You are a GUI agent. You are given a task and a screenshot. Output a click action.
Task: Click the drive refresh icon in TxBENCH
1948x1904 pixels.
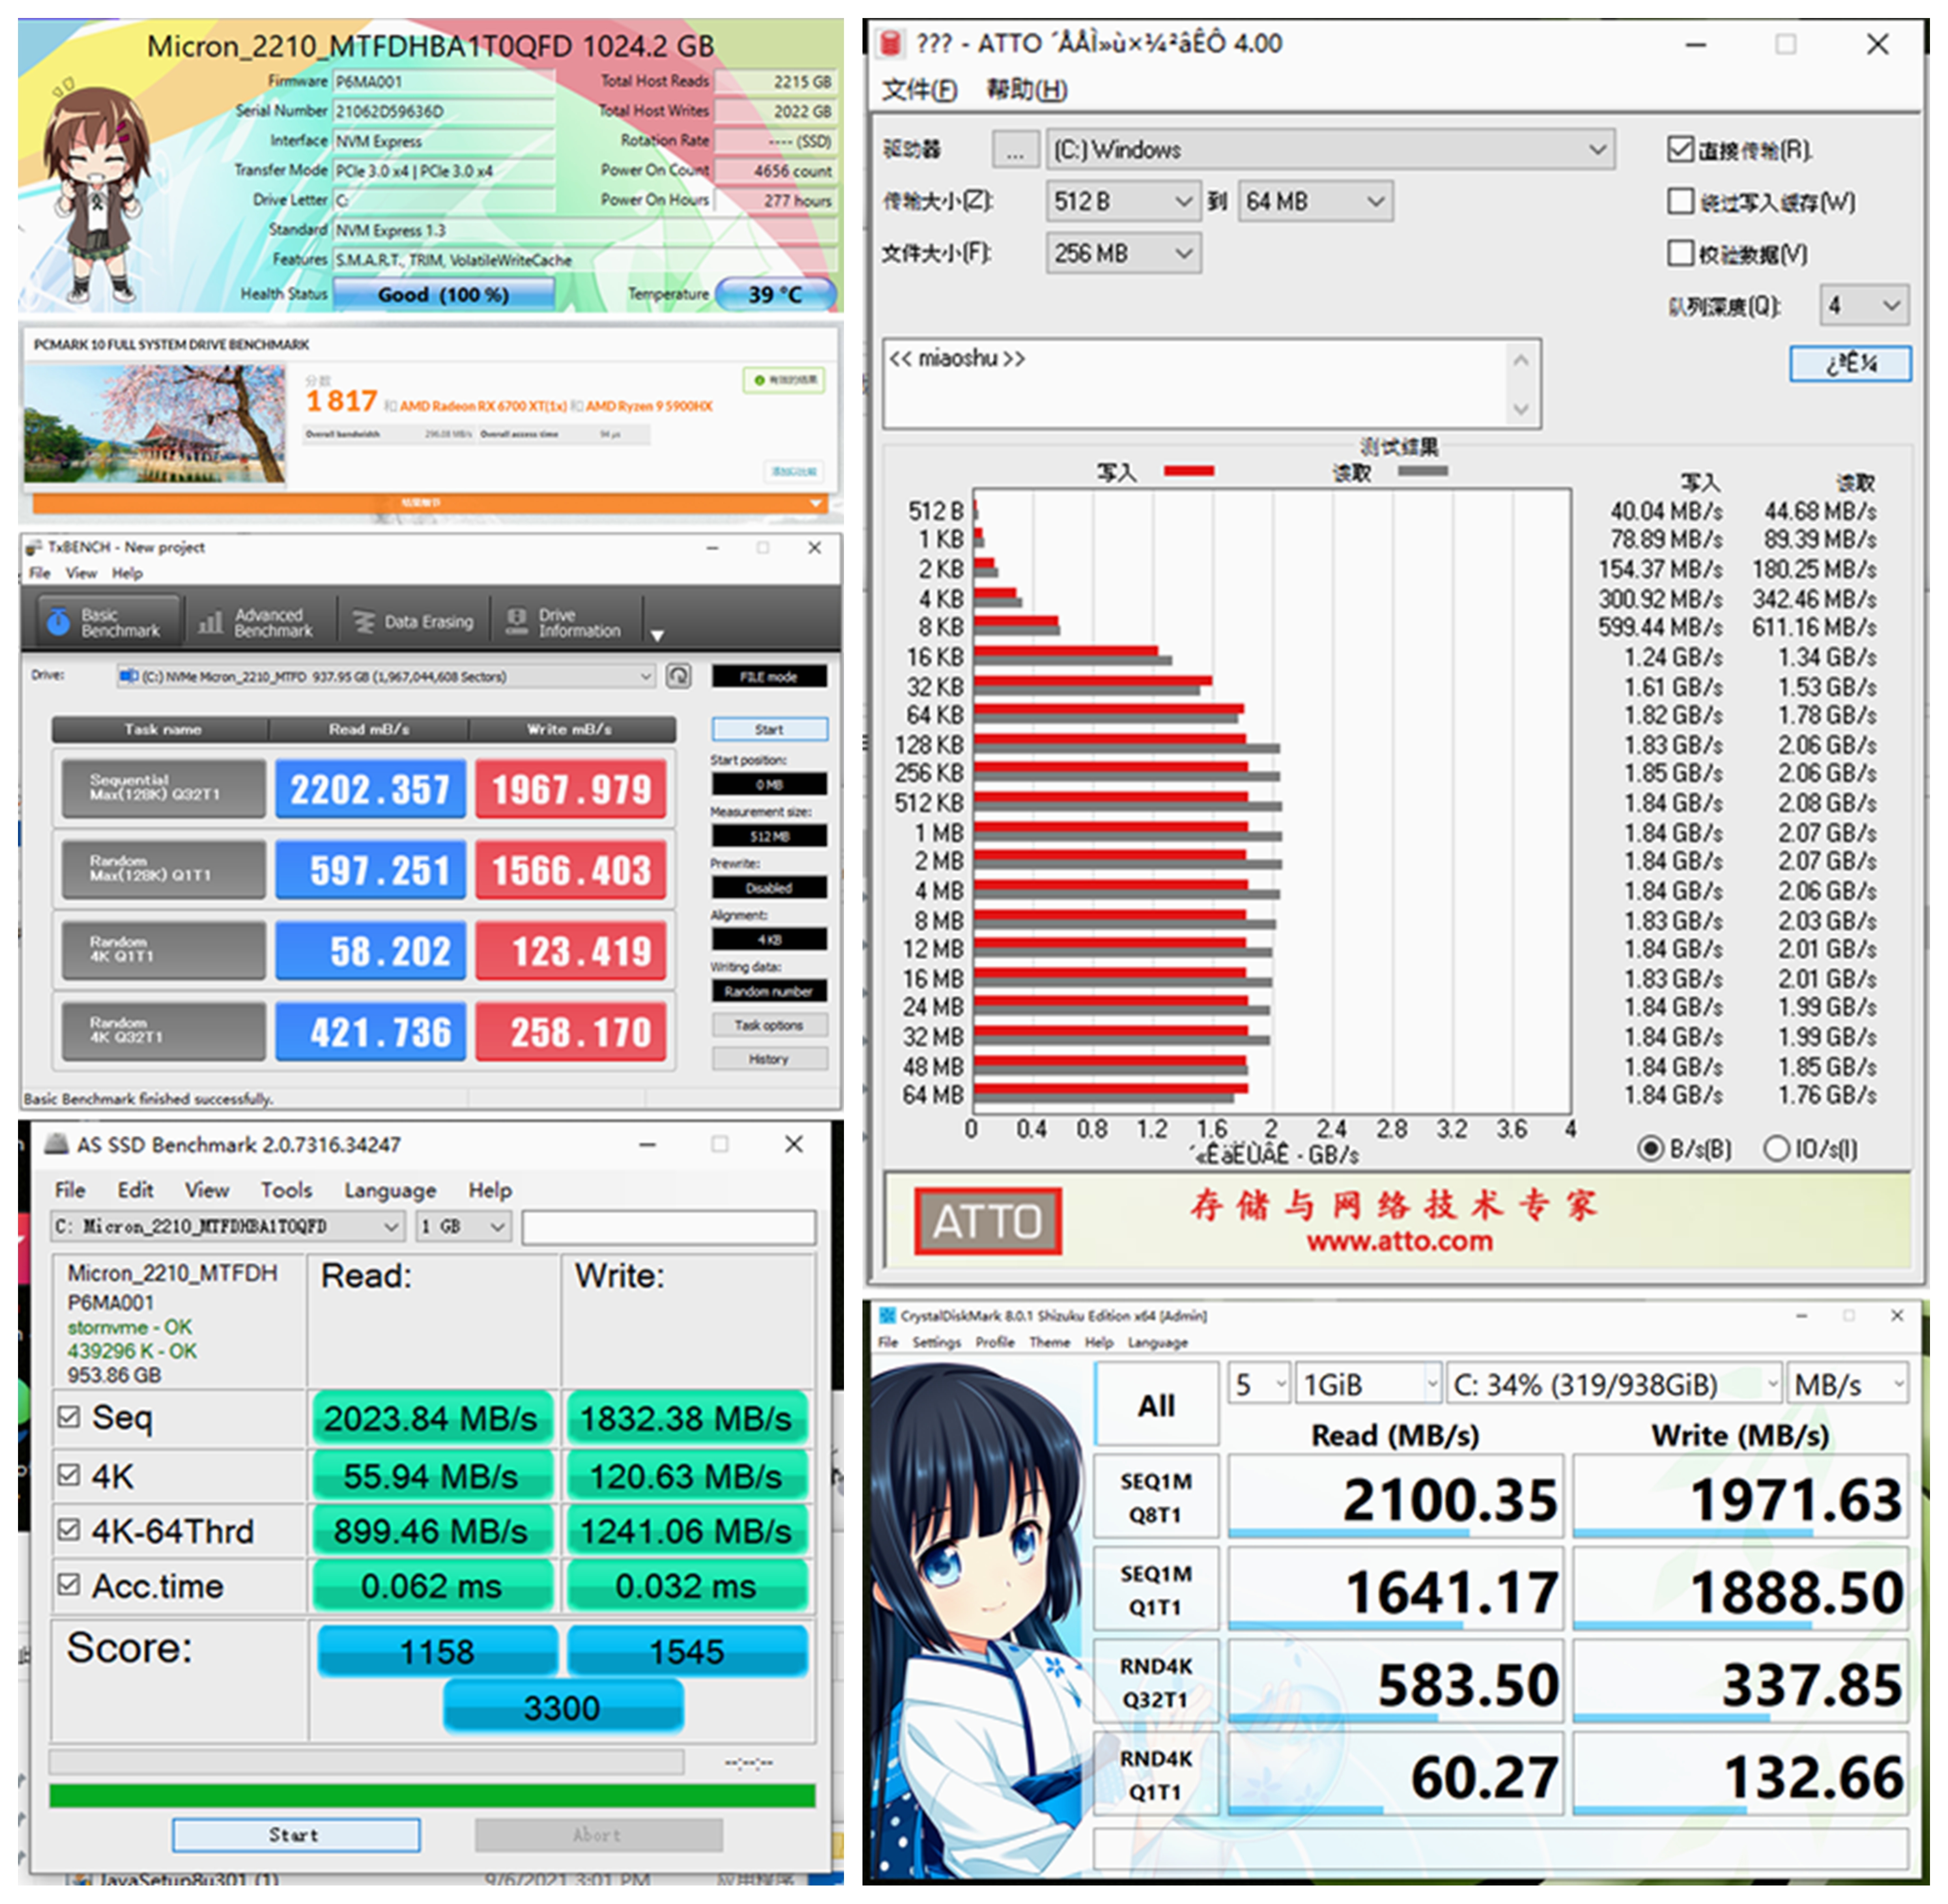pos(678,677)
